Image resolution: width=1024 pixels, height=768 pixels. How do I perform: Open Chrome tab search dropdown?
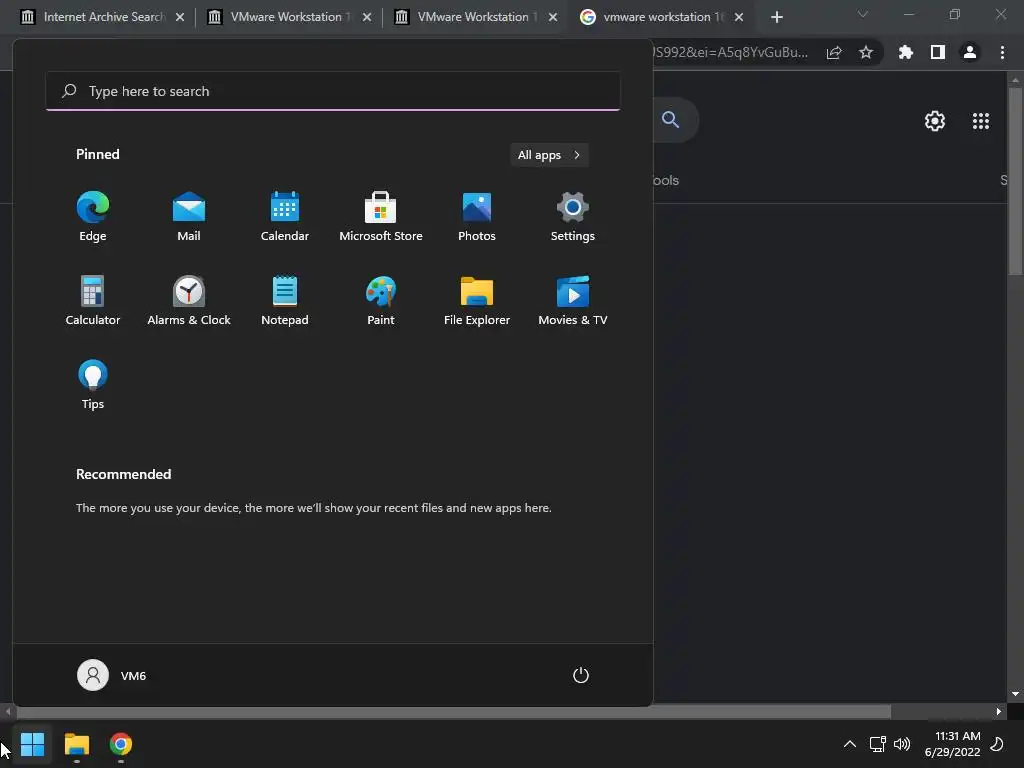click(x=863, y=14)
